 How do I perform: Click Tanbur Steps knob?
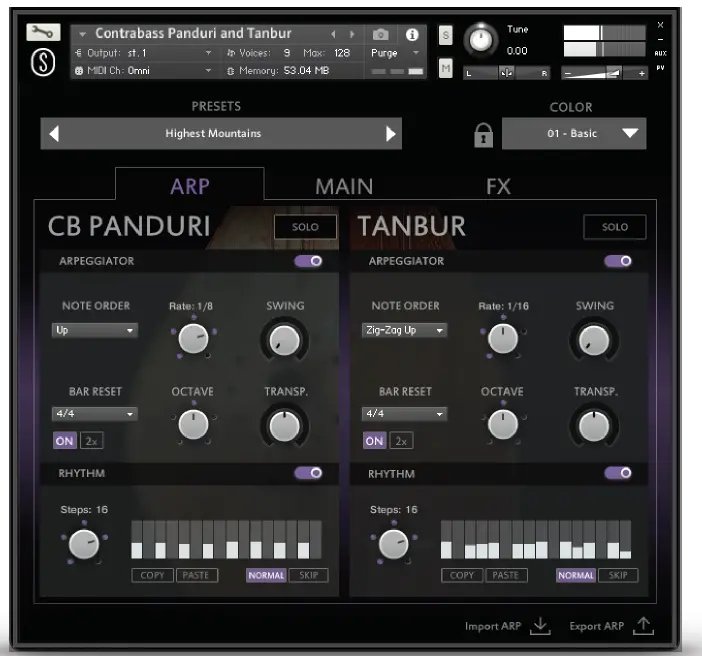[x=394, y=544]
